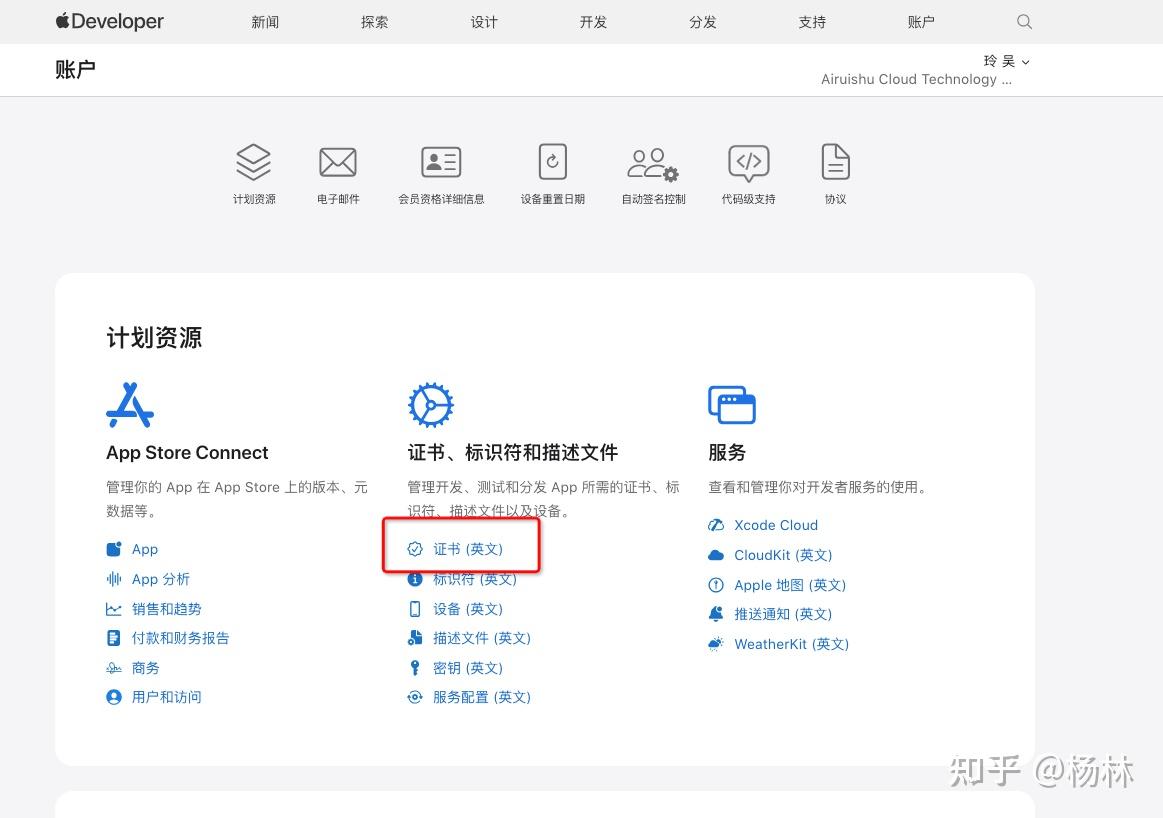The image size is (1163, 818).
Task: Click the 计划资源 section title
Action: (x=154, y=337)
